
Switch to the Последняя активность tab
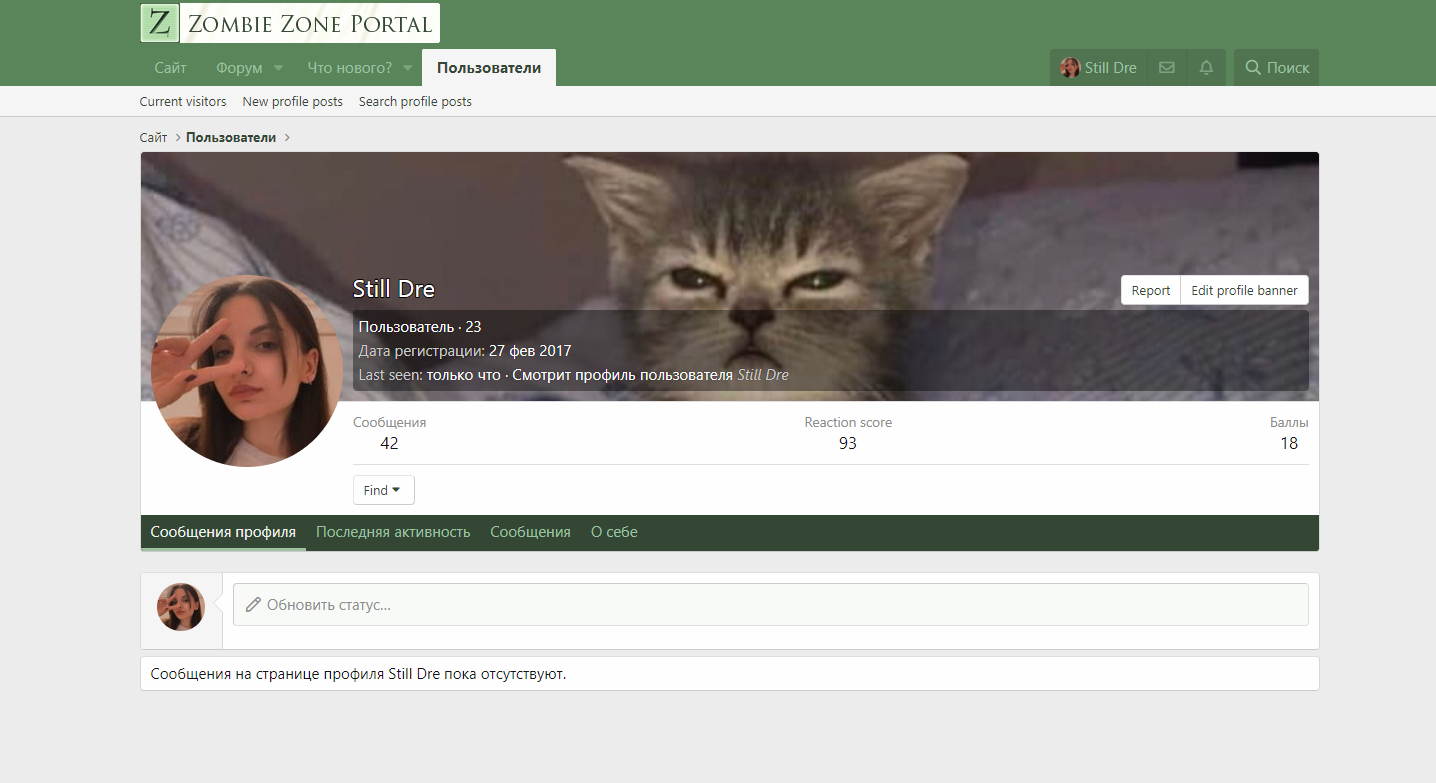(x=393, y=532)
